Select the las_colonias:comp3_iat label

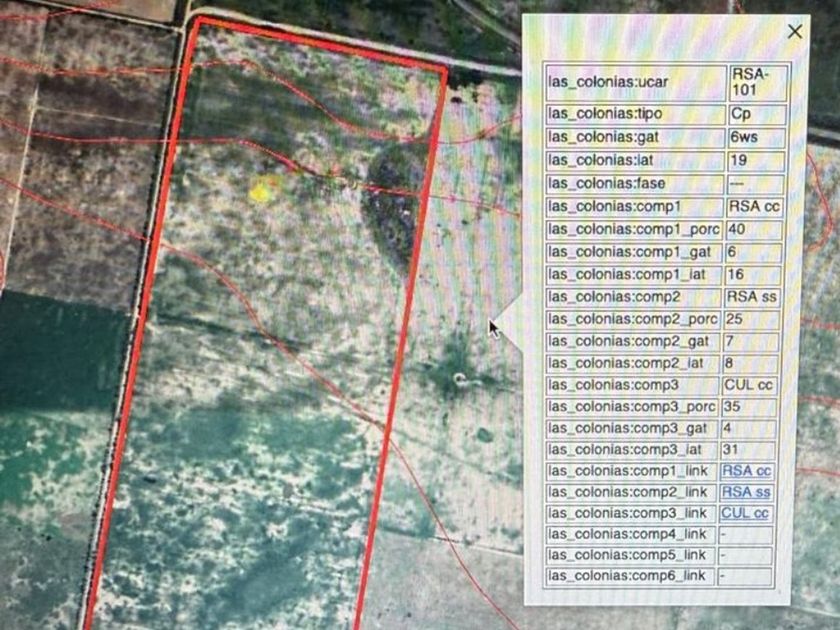pyautogui.click(x=625, y=450)
